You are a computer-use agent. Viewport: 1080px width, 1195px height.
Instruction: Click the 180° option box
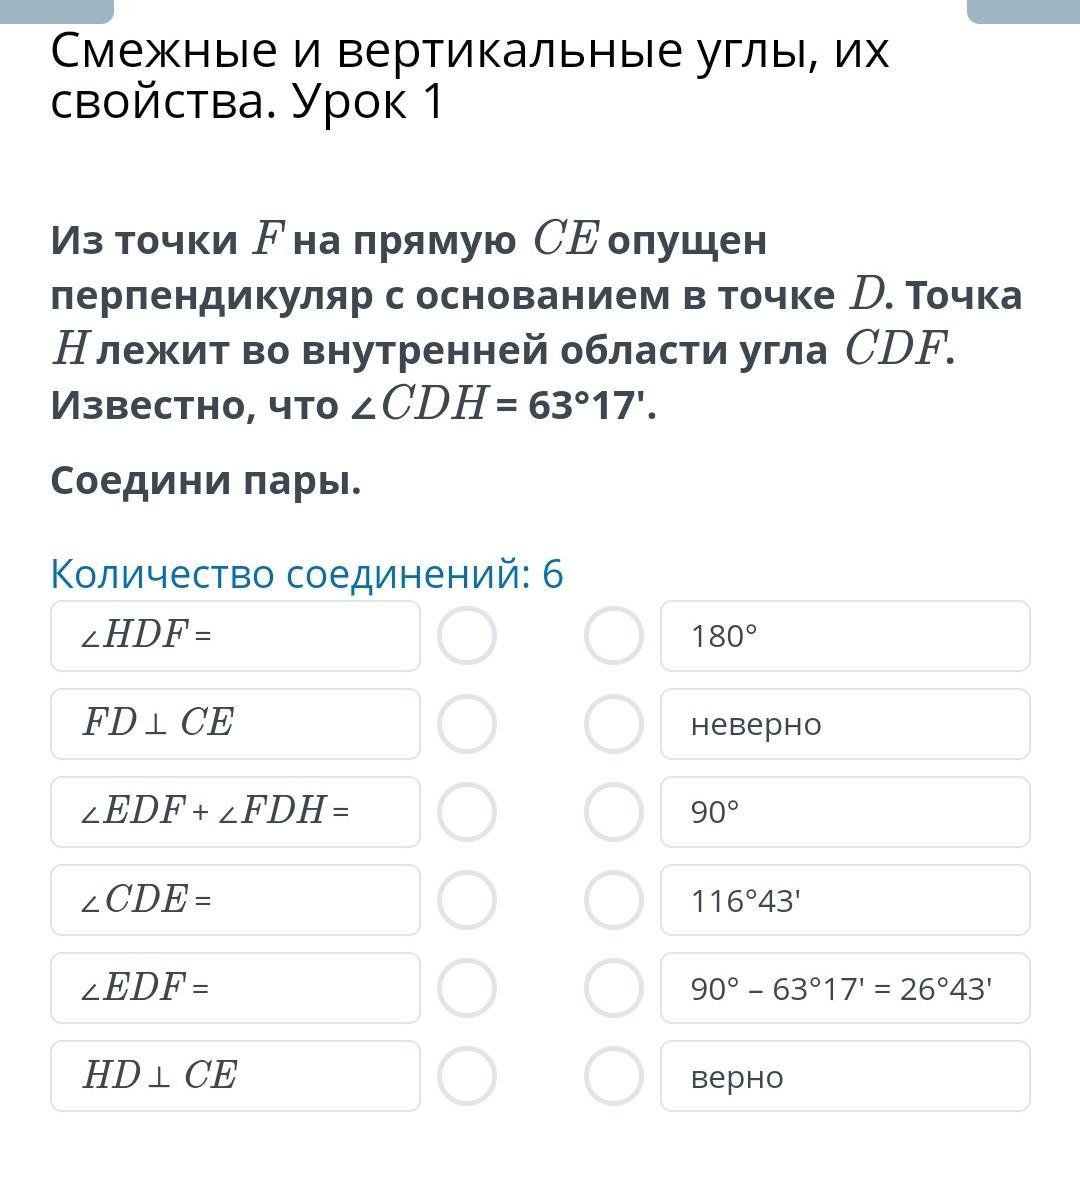tap(845, 636)
